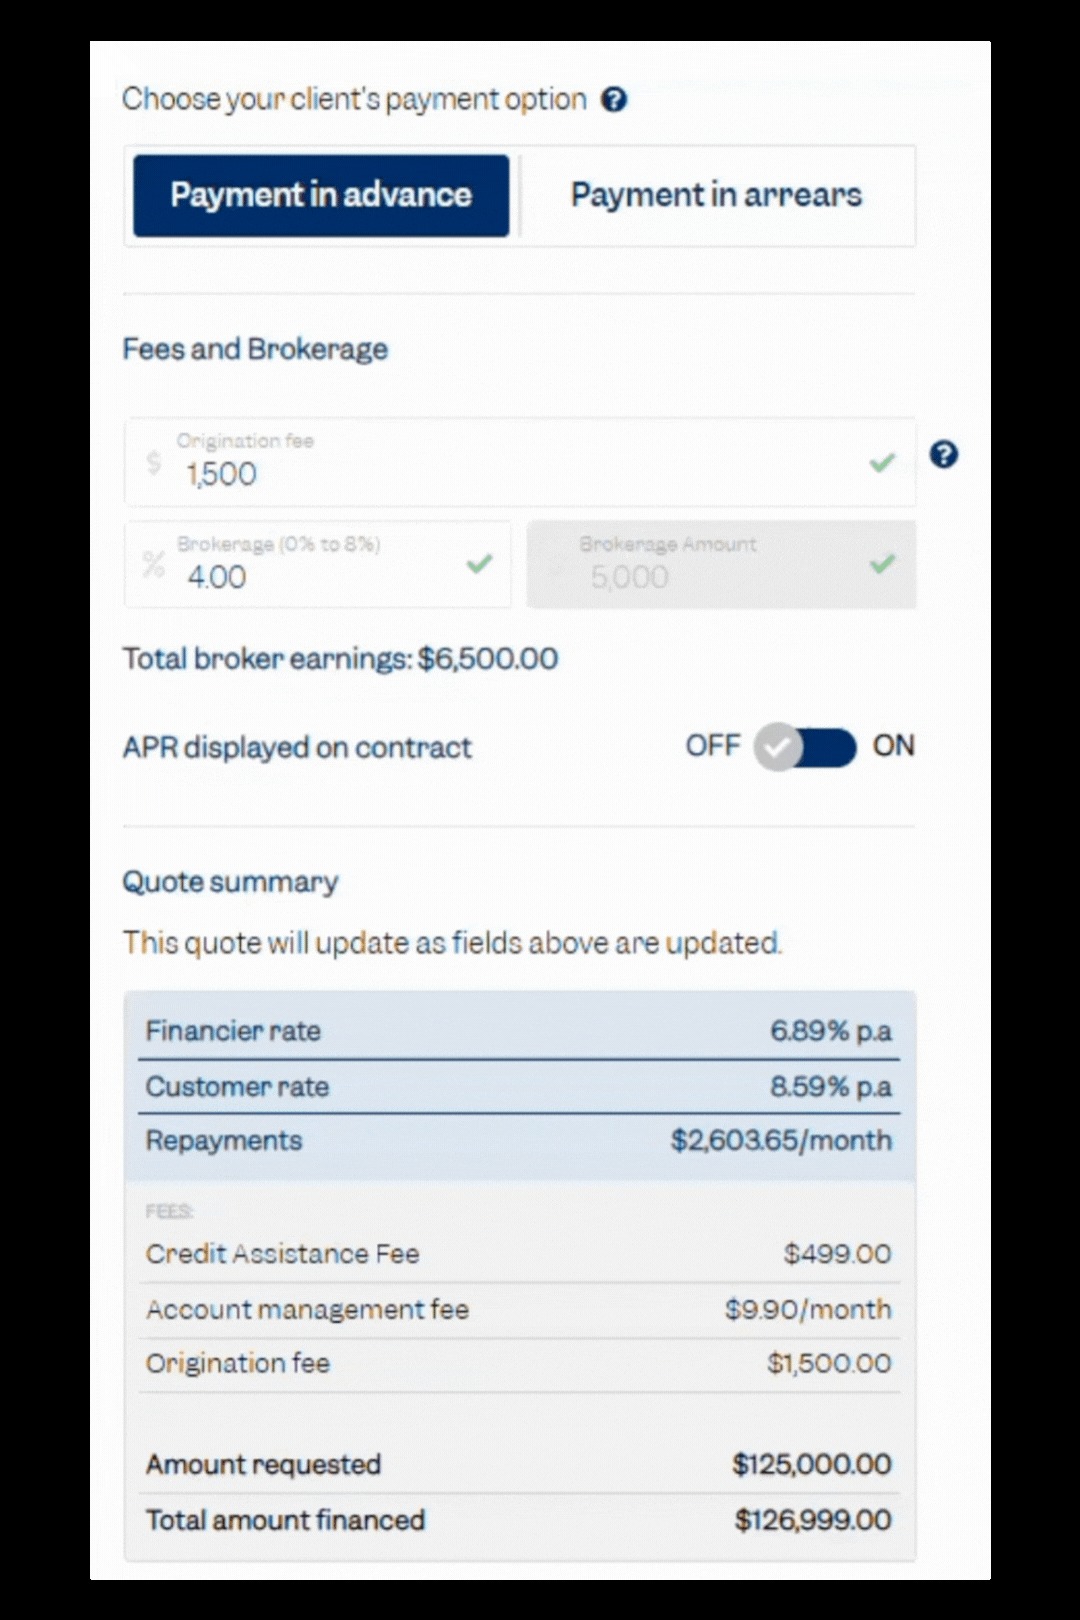This screenshot has width=1080, height=1620.
Task: Click help icon next to Origination fee
Action: point(943,455)
